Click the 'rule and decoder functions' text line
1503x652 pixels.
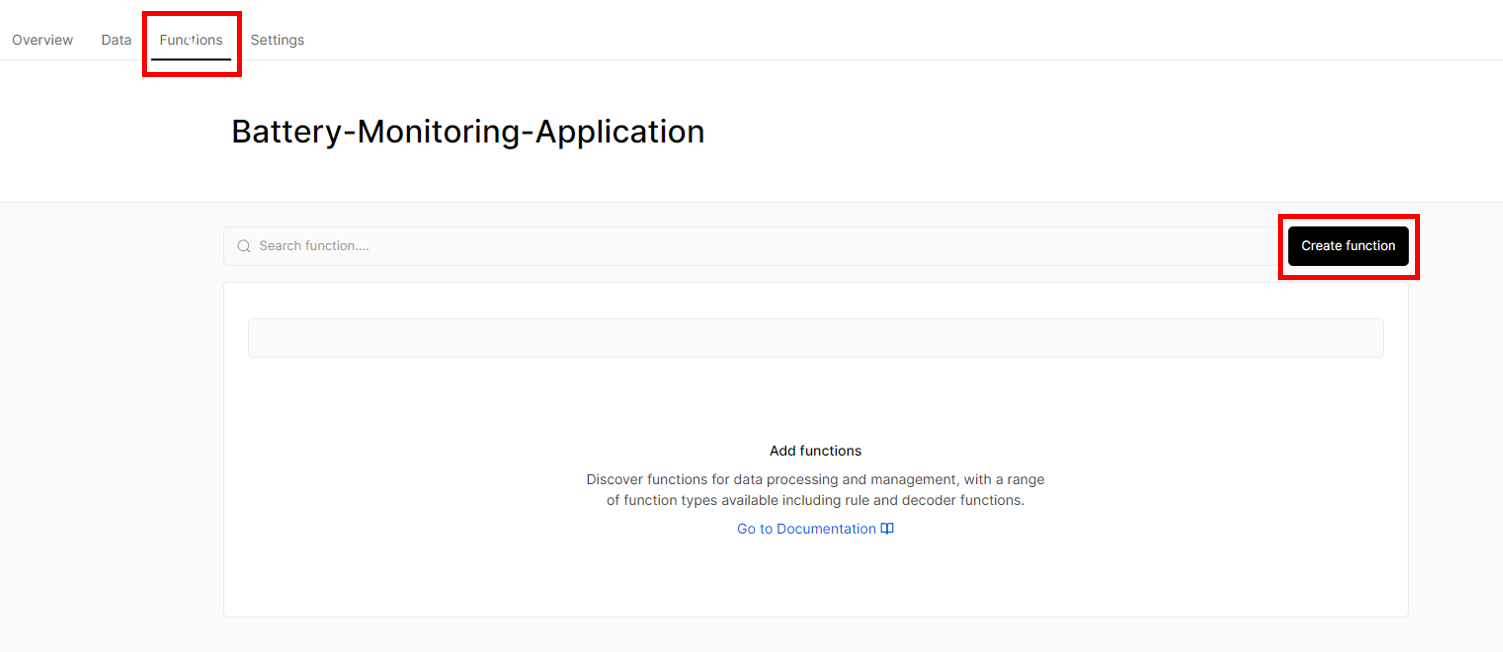815,500
